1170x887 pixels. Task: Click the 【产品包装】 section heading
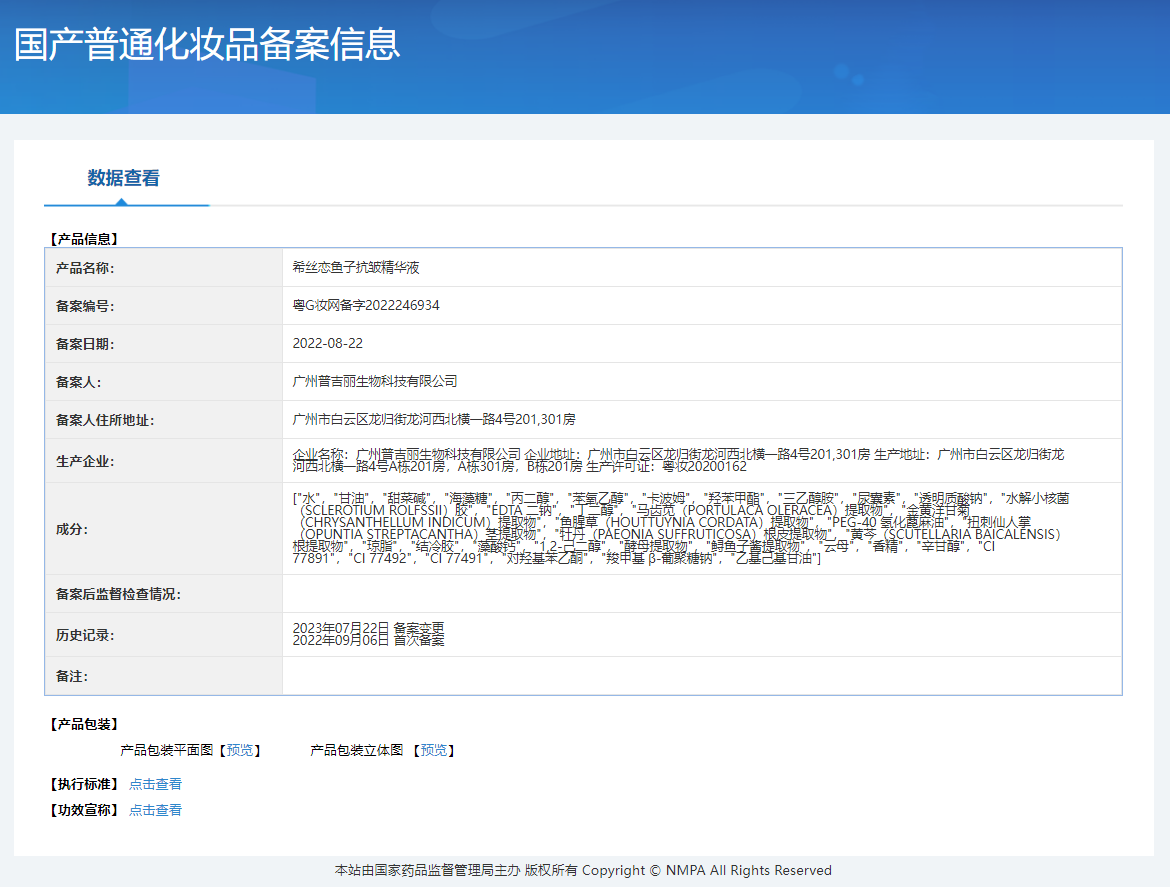pos(84,724)
